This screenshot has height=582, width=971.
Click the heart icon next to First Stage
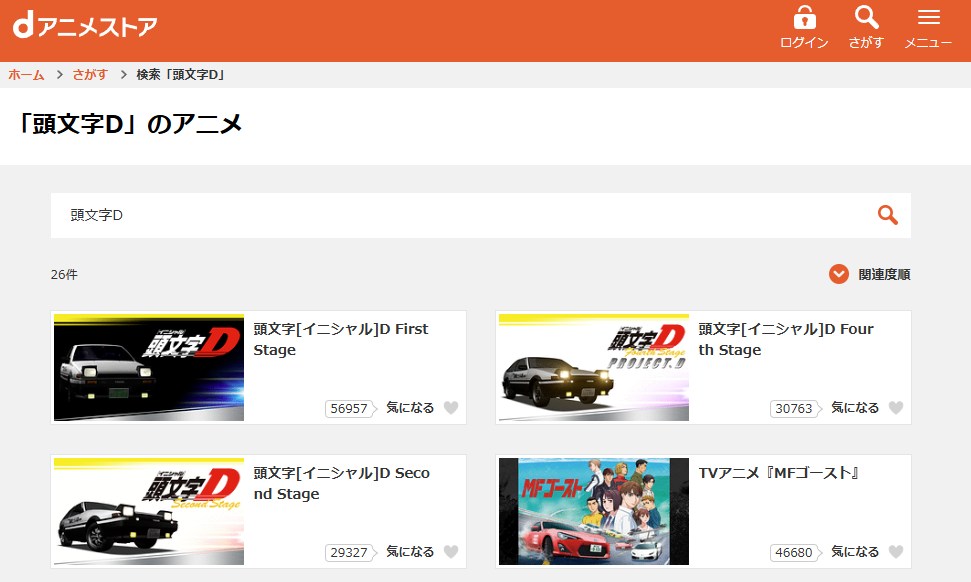coord(453,407)
